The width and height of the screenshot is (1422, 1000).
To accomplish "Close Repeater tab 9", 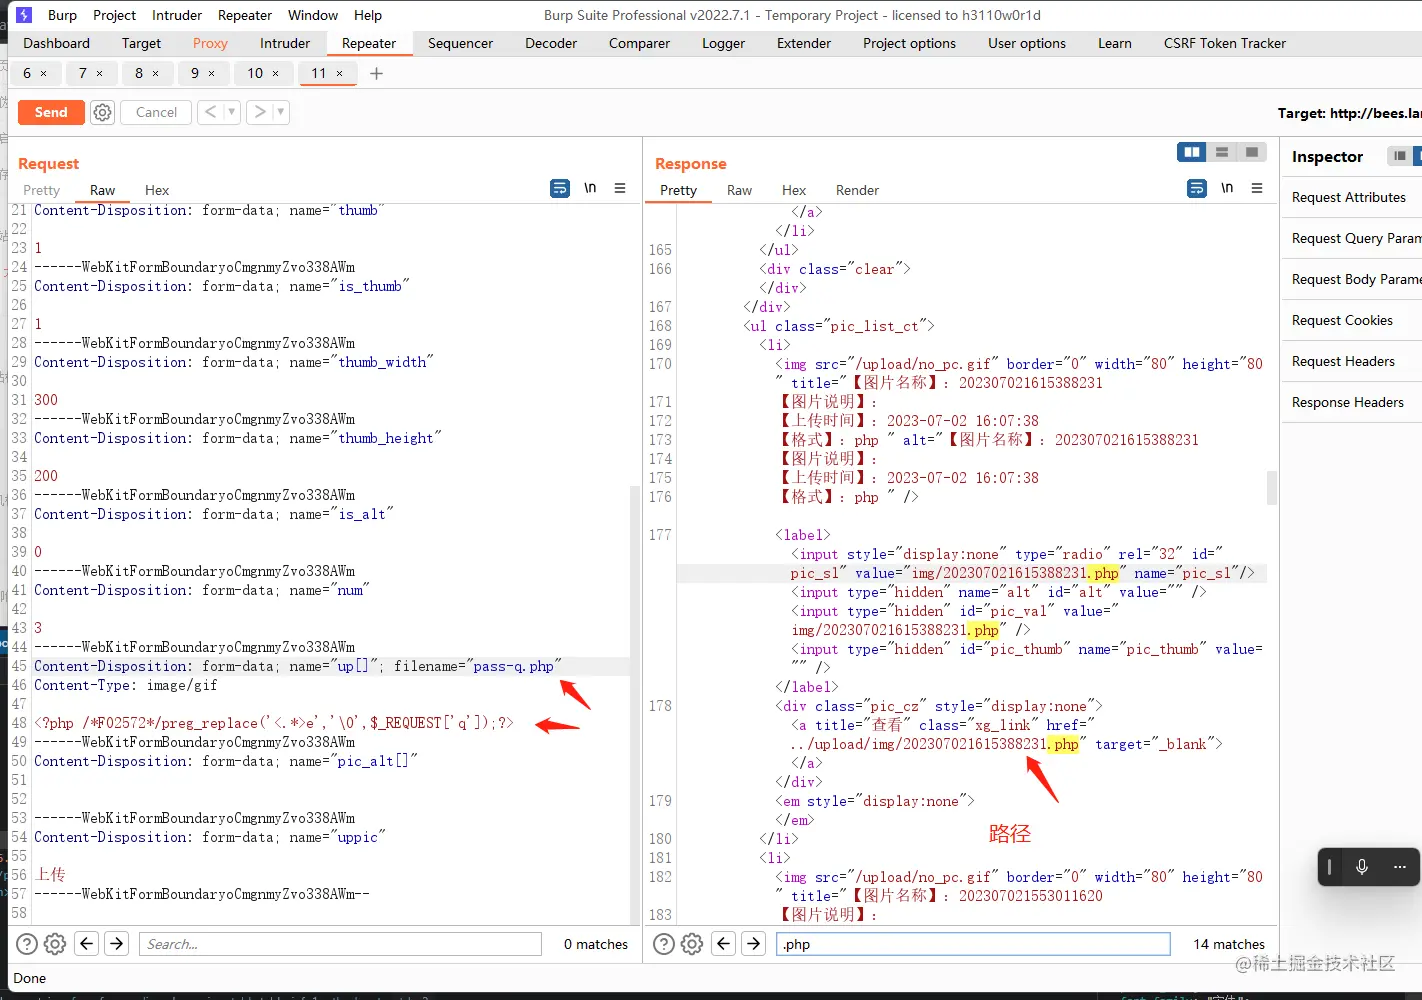I will click(211, 73).
